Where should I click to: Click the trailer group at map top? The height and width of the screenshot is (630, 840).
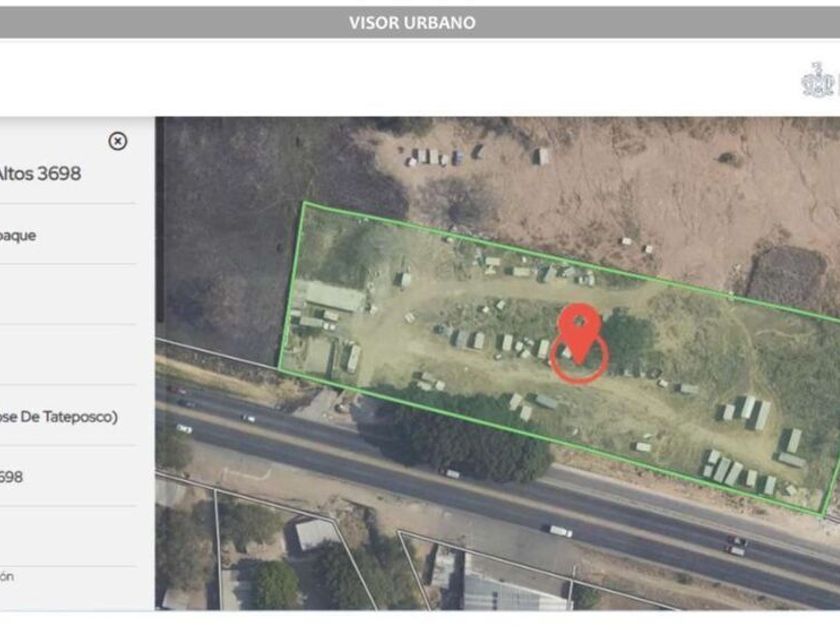[x=435, y=156]
